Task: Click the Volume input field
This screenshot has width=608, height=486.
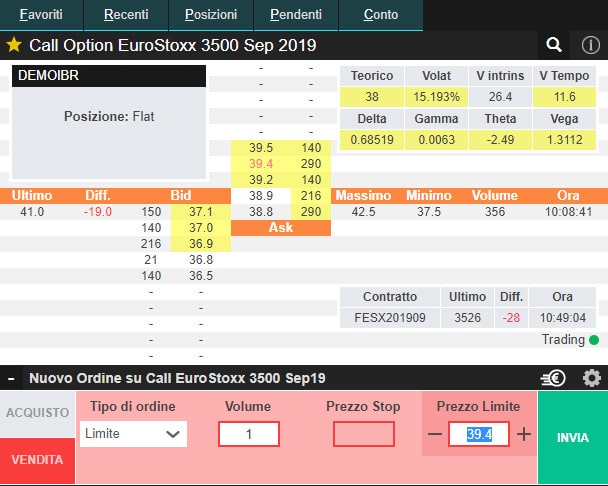Action: click(x=249, y=434)
